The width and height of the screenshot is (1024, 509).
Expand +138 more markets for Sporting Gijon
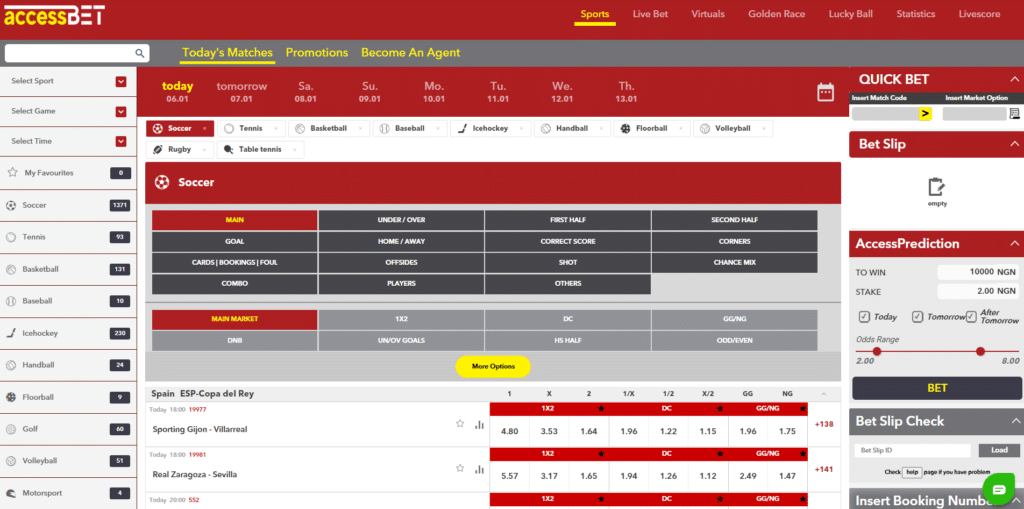(824, 424)
